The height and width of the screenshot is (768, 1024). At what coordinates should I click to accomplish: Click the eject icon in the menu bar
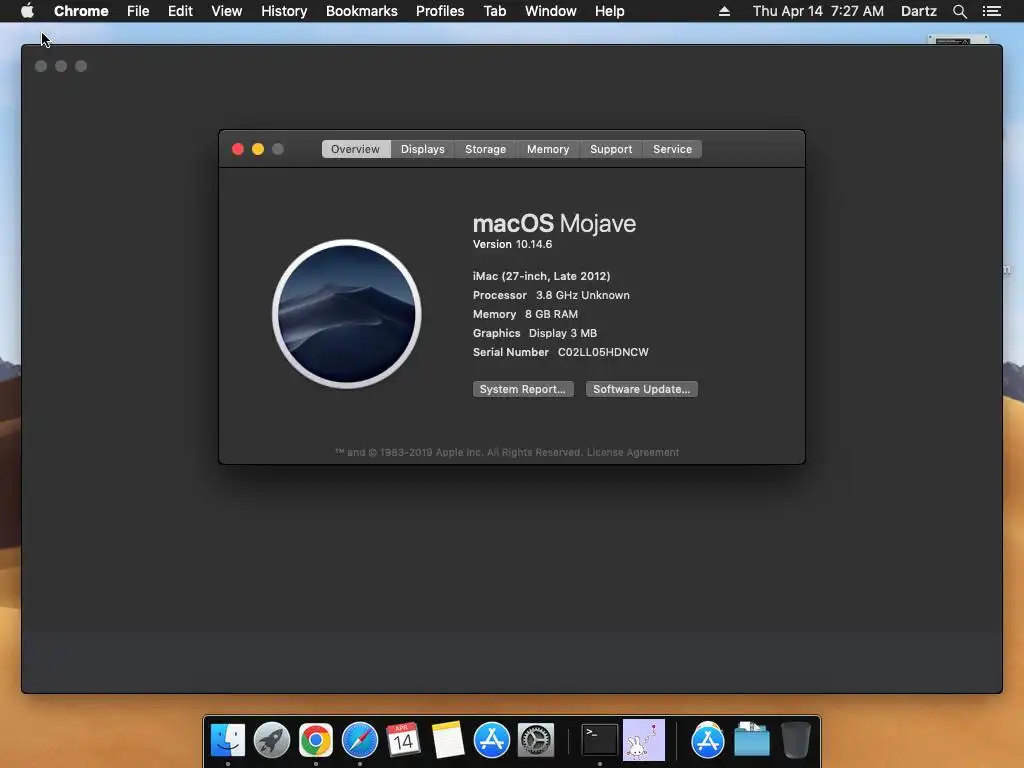[x=724, y=11]
